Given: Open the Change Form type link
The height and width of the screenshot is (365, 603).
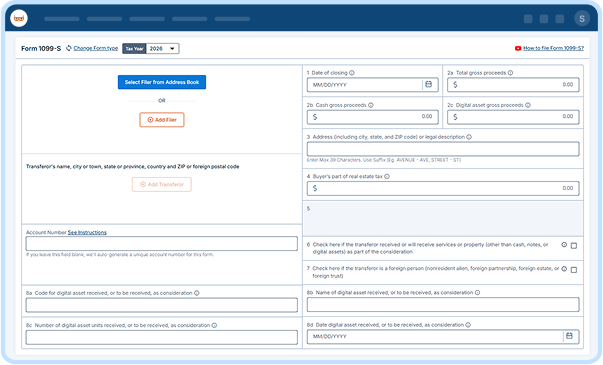Looking at the screenshot, I should pos(96,48).
